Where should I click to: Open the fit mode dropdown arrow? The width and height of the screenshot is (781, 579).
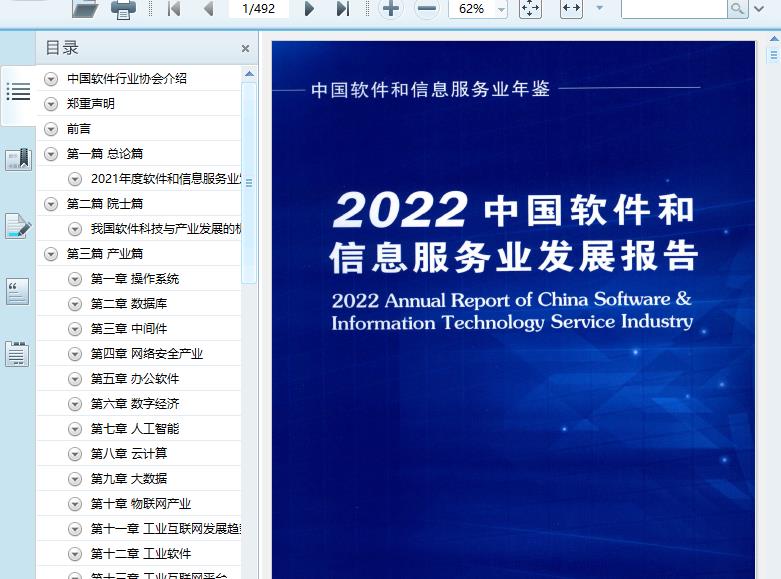click(600, 8)
